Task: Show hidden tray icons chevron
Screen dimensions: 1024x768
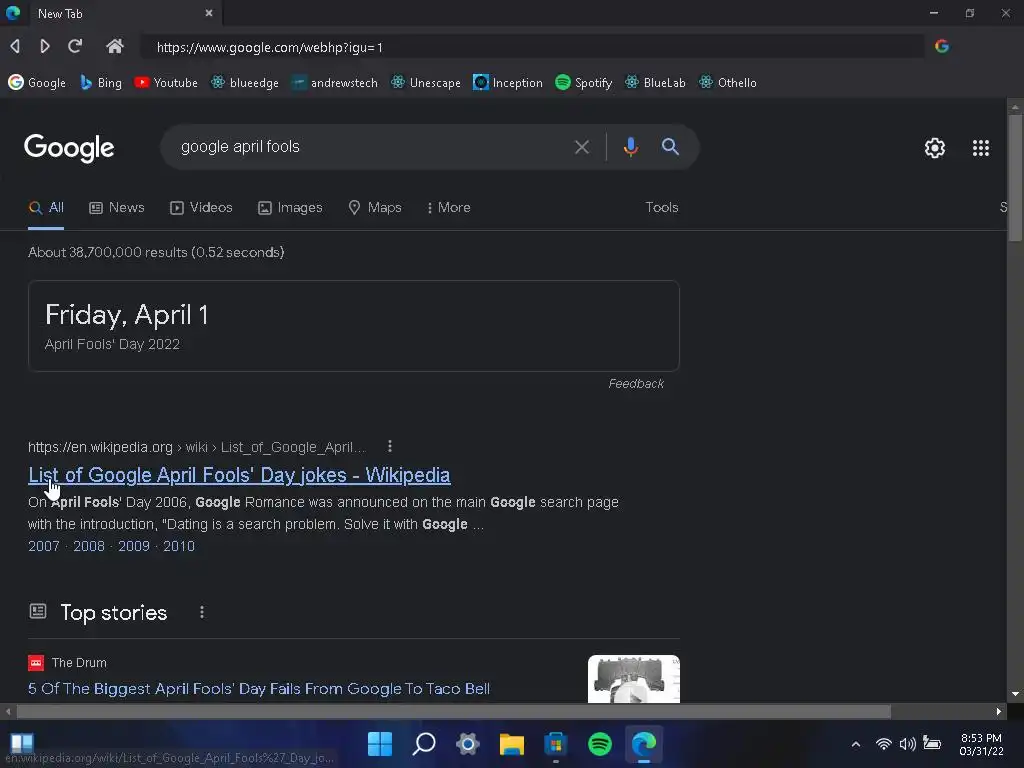Action: point(856,744)
